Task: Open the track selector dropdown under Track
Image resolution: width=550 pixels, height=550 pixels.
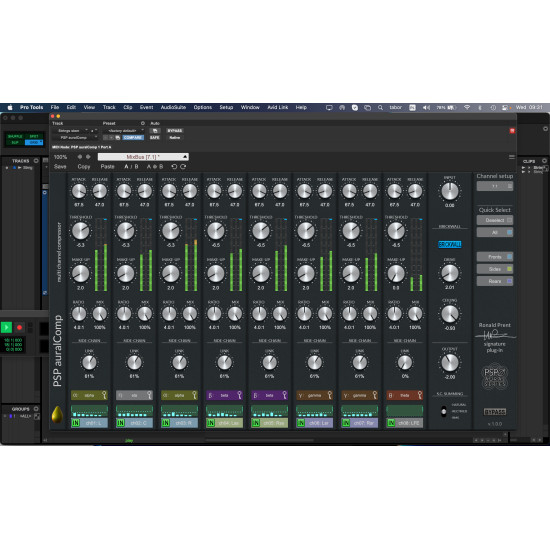Action: coord(70,130)
